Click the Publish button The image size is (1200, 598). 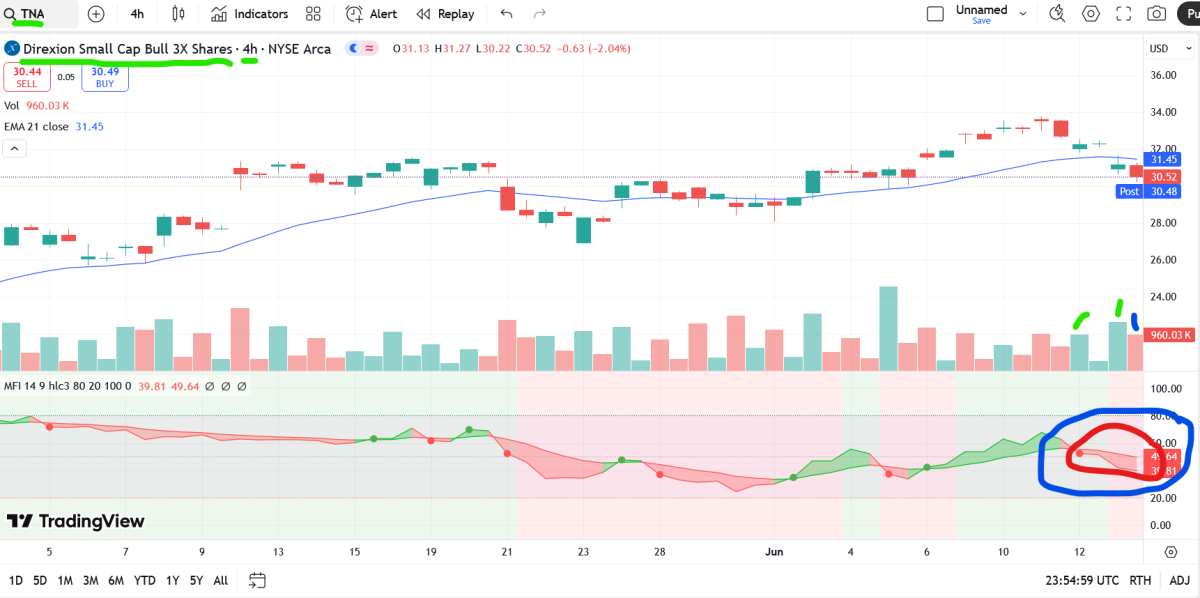point(1188,14)
